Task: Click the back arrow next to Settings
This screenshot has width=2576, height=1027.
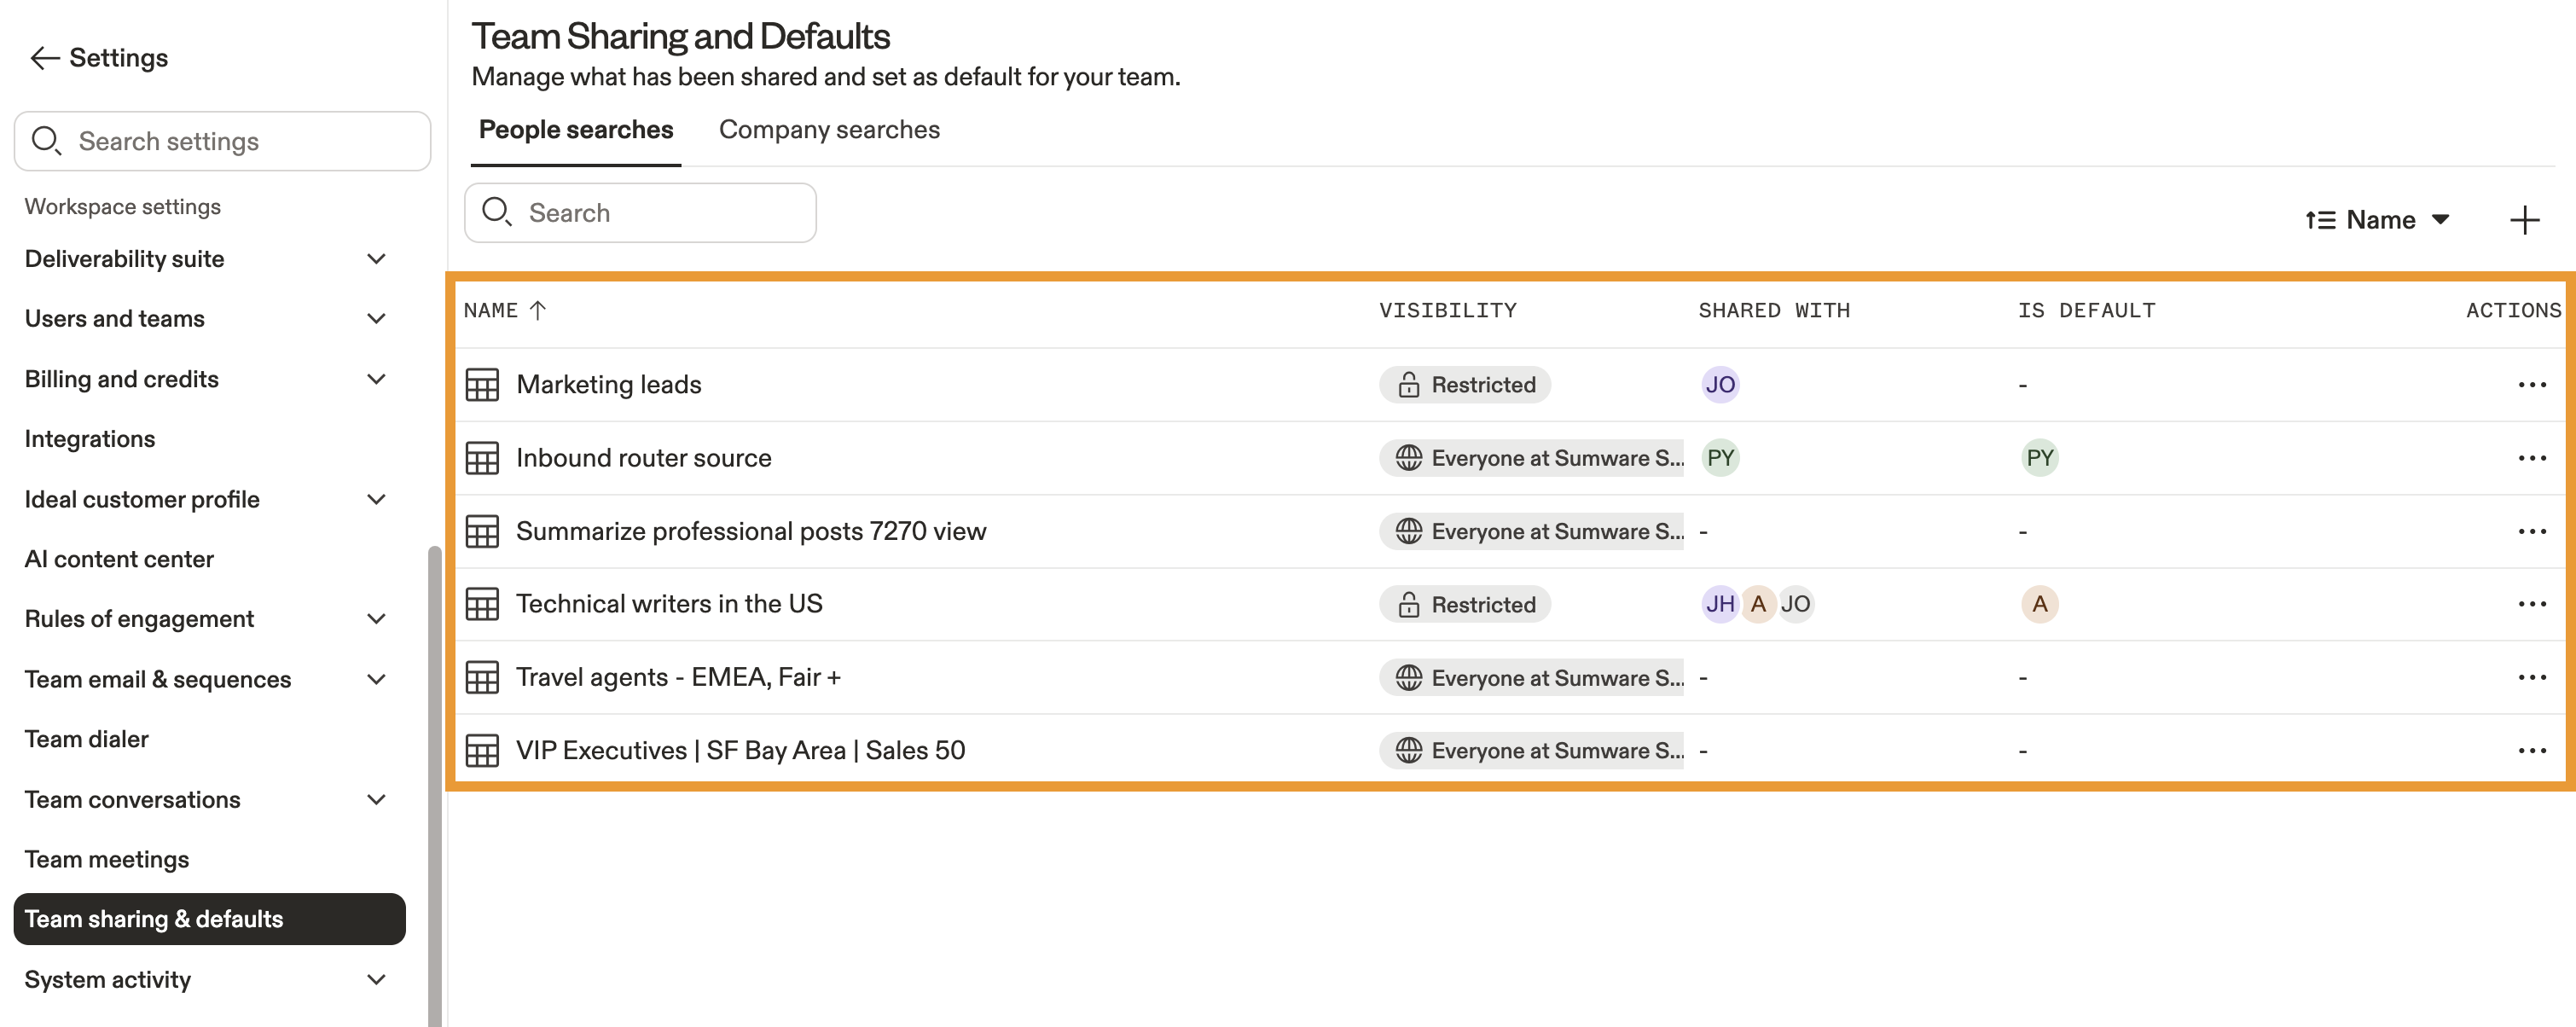Action: 44,58
